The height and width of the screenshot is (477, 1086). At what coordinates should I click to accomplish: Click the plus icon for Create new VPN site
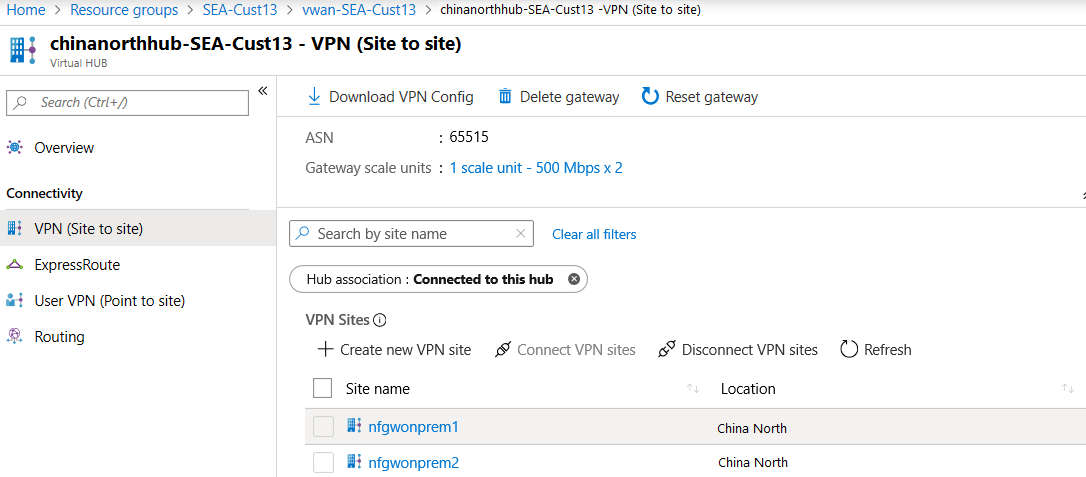tap(325, 350)
